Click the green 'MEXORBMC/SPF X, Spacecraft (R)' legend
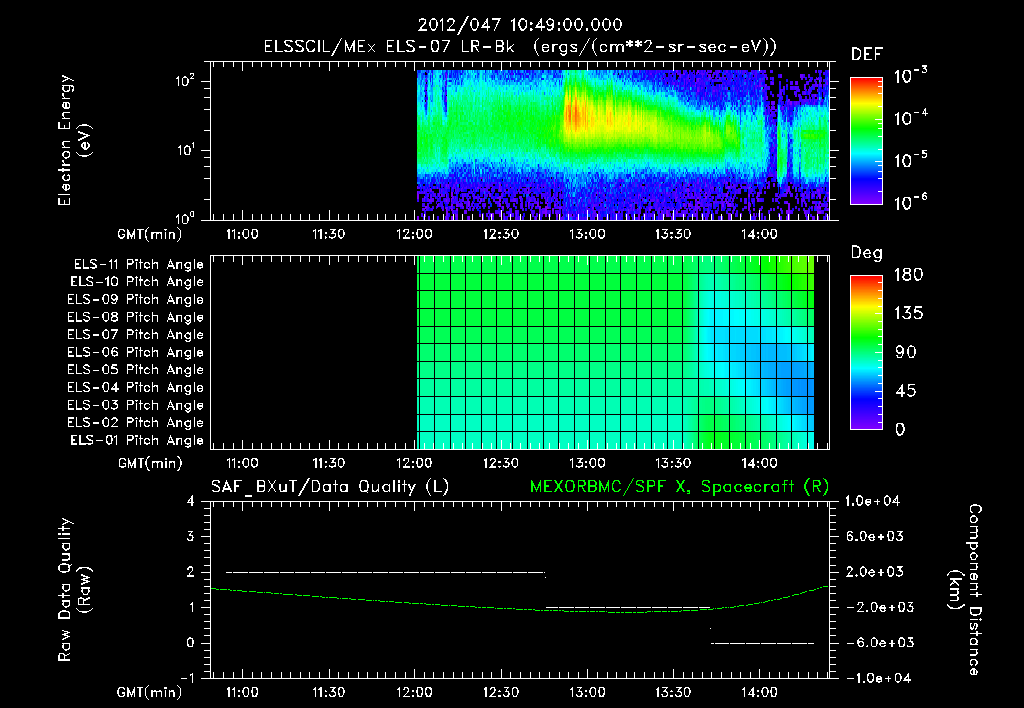 [x=679, y=487]
